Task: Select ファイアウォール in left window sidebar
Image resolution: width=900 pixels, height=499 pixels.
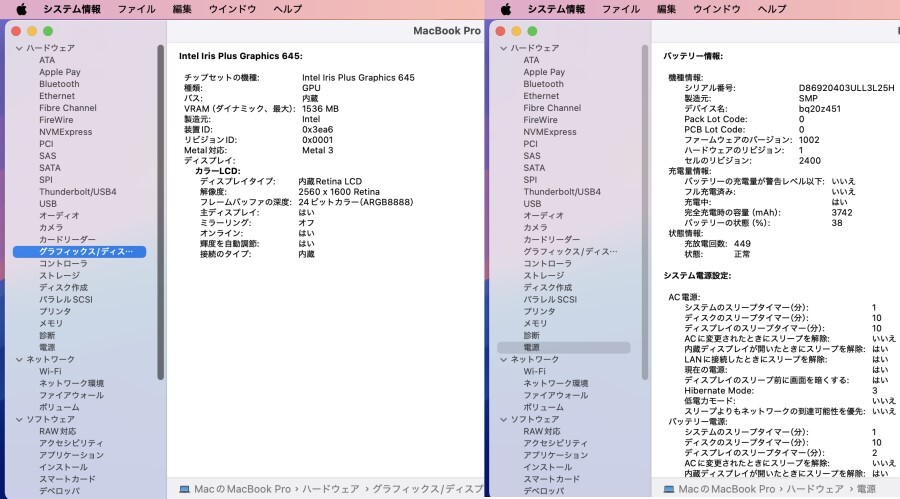Action: click(x=71, y=396)
